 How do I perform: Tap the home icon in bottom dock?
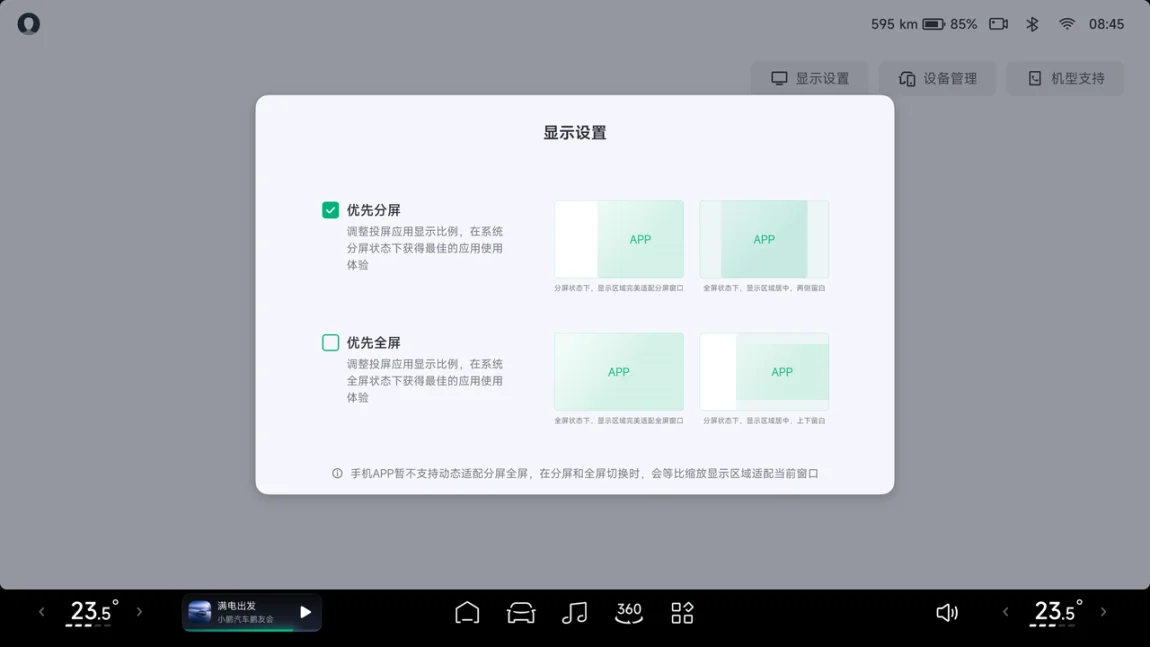tap(467, 612)
